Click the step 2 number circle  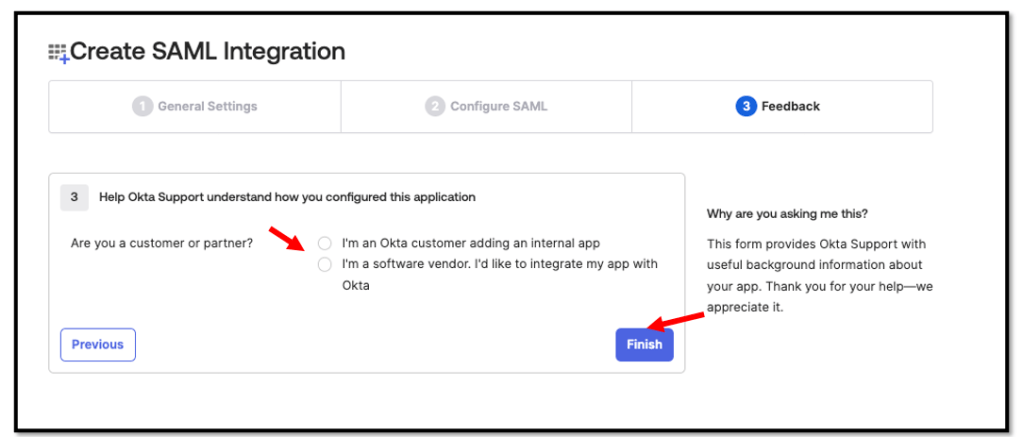pyautogui.click(x=435, y=107)
